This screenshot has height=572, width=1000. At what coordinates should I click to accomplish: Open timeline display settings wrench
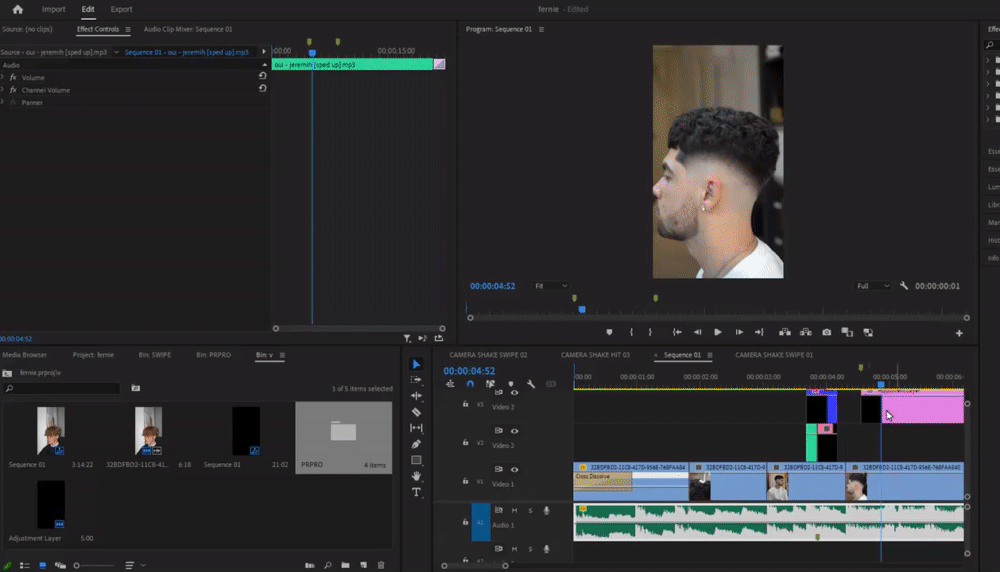[531, 384]
